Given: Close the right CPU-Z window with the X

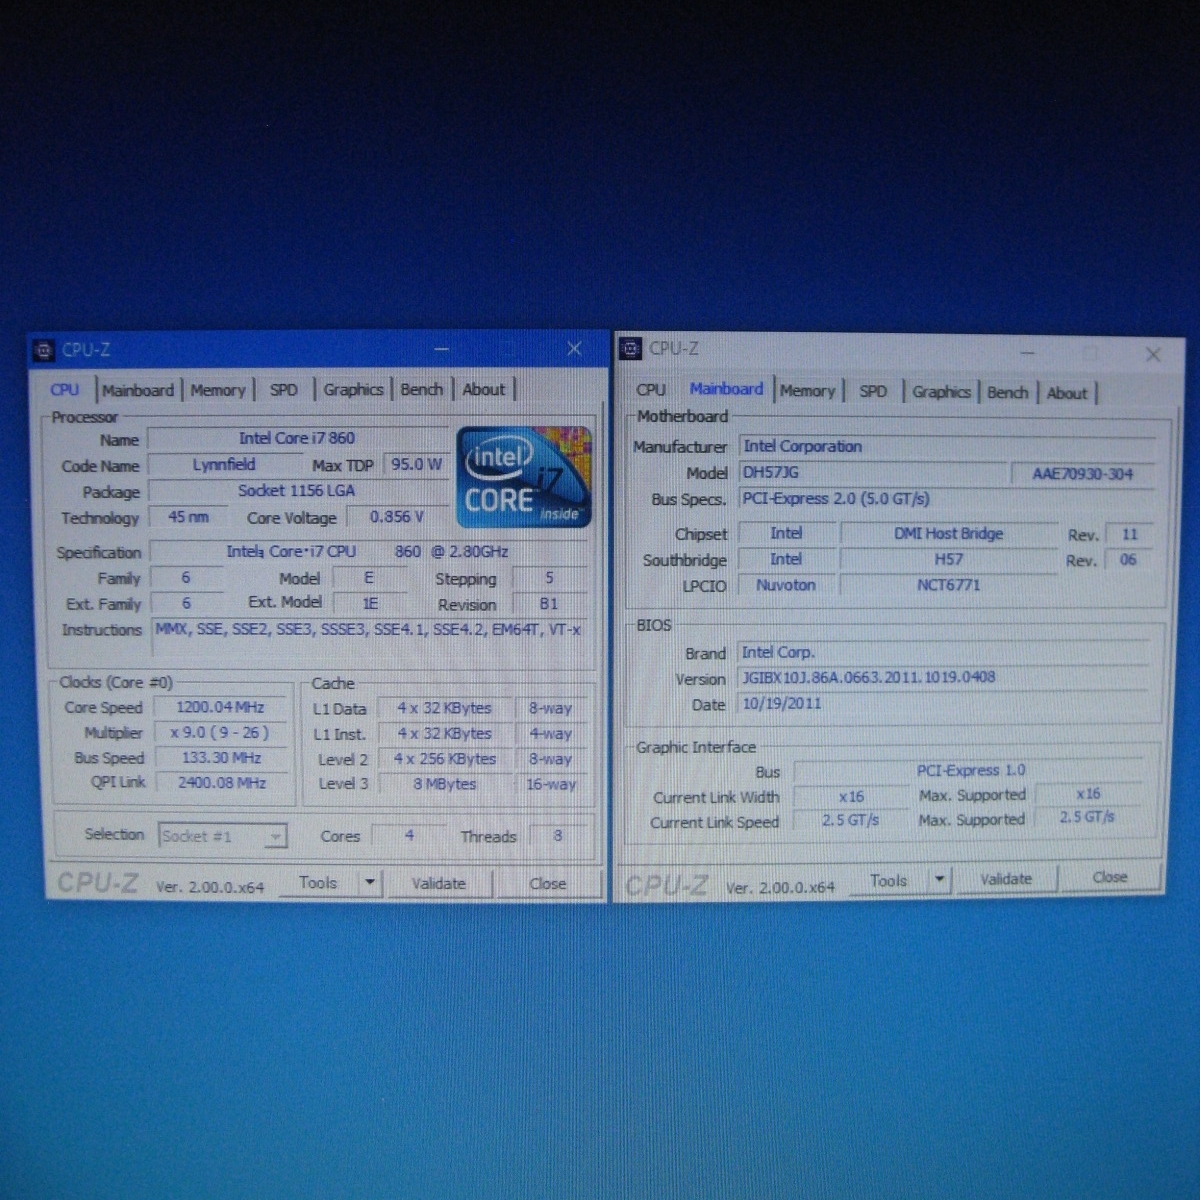Looking at the screenshot, I should [1152, 354].
